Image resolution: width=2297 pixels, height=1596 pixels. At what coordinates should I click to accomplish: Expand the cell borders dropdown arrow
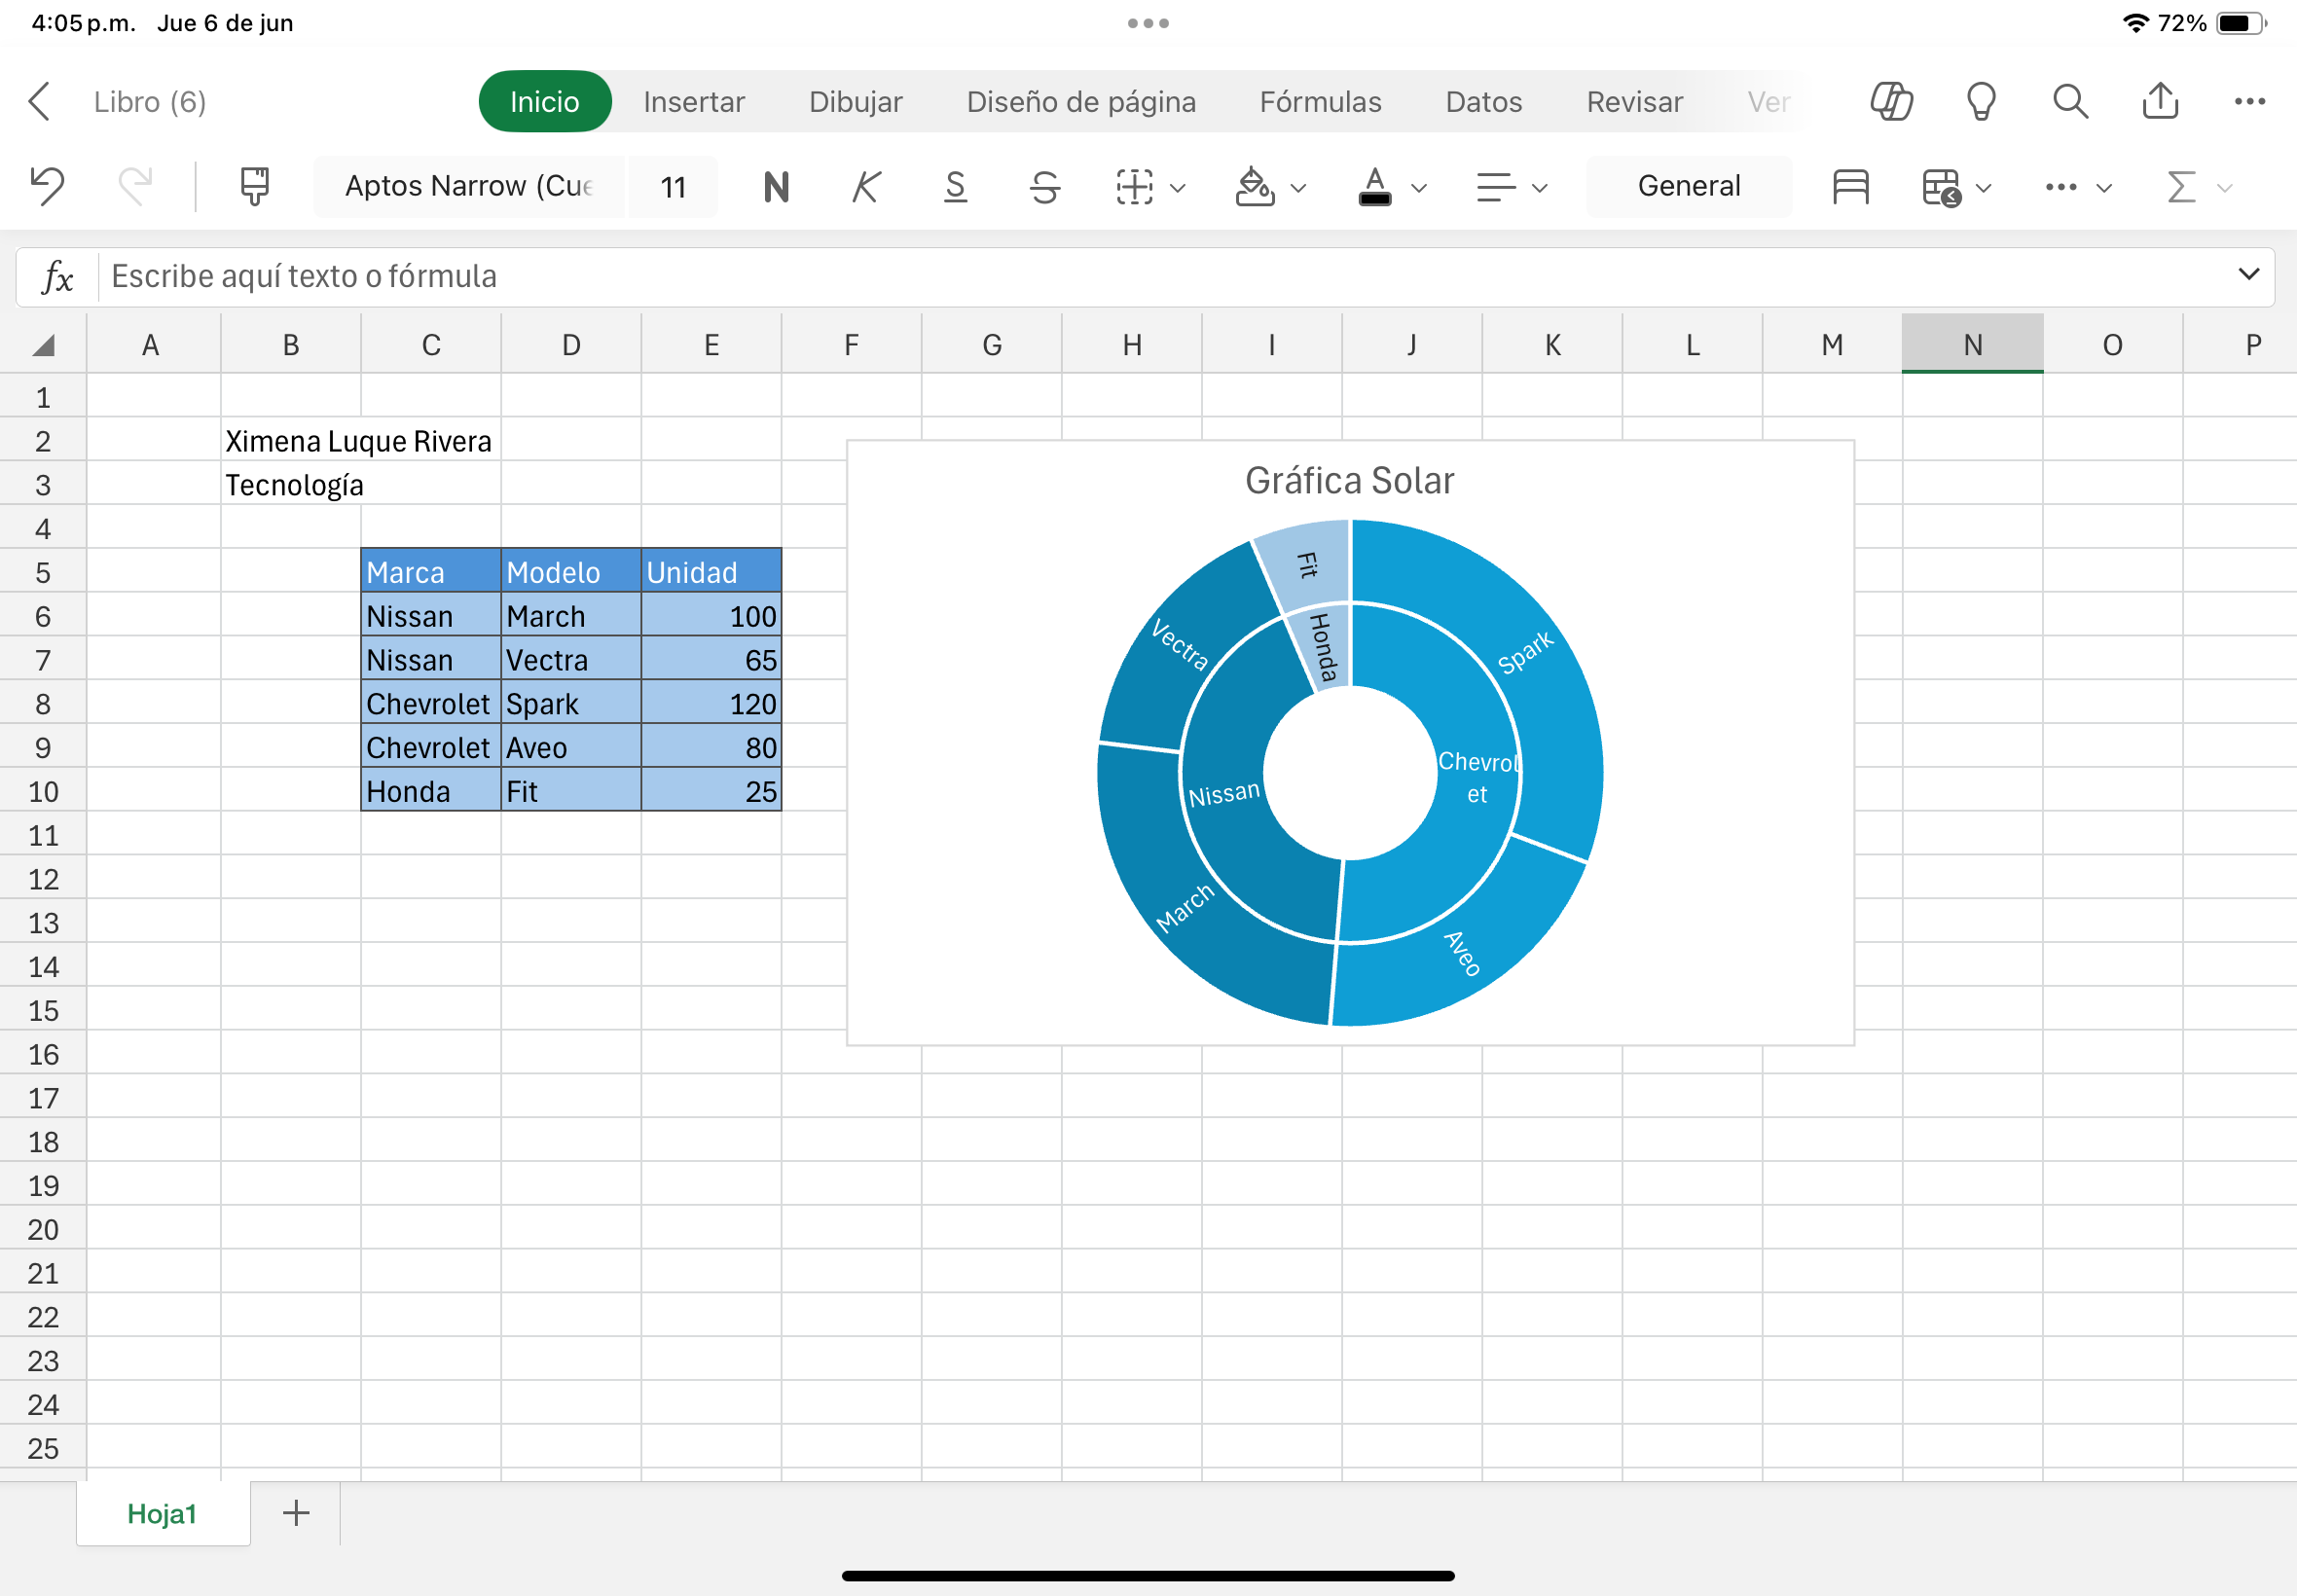1178,188
